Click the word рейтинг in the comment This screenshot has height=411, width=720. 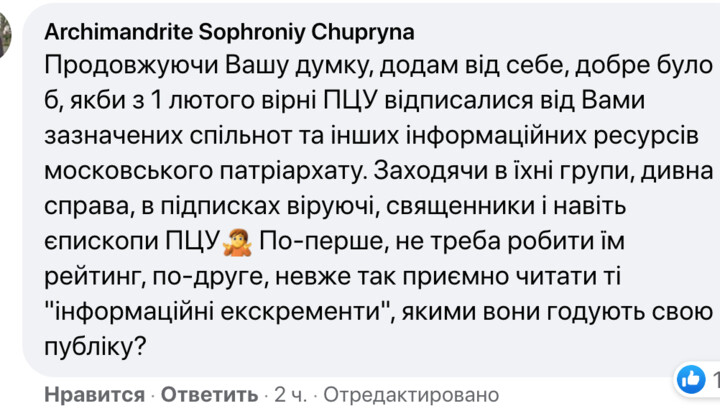coord(90,276)
